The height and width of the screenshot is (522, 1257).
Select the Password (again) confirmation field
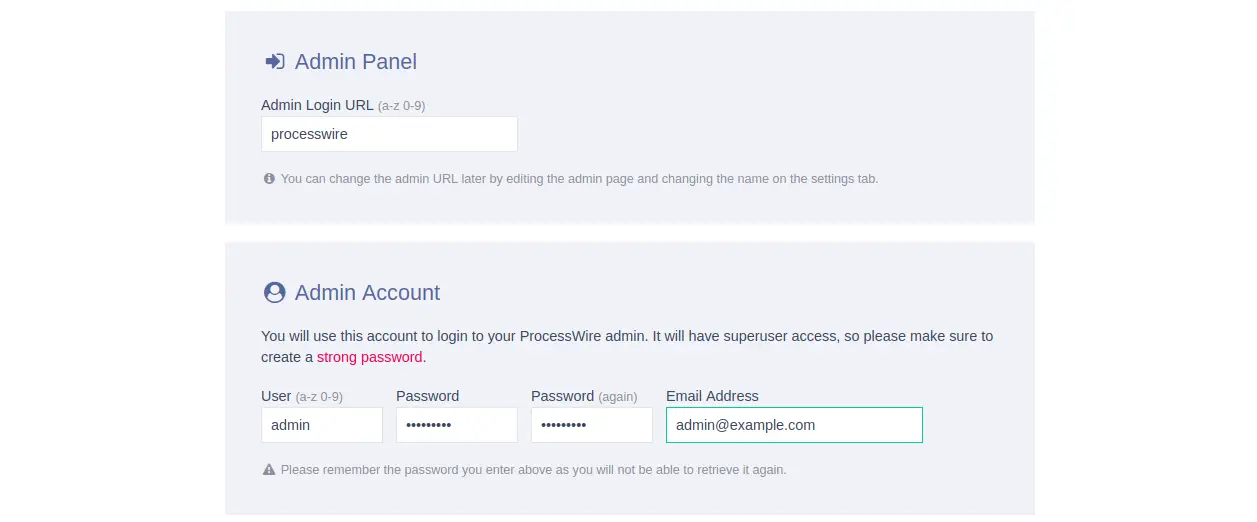tap(591, 425)
